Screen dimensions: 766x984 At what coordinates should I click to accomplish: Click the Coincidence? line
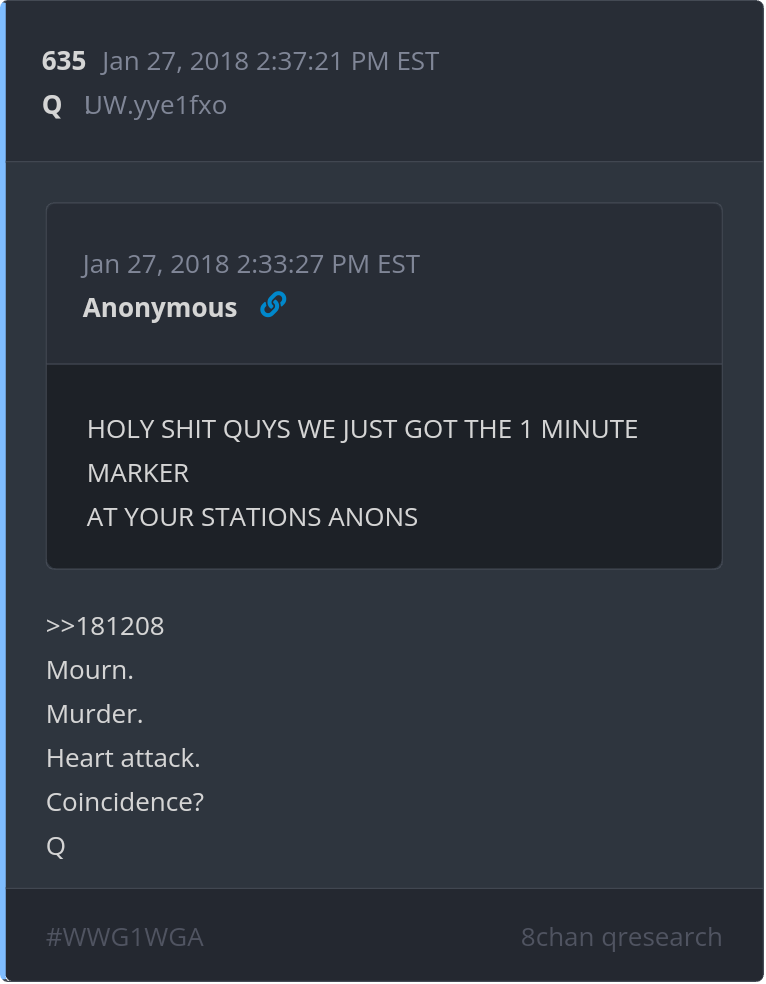click(125, 802)
